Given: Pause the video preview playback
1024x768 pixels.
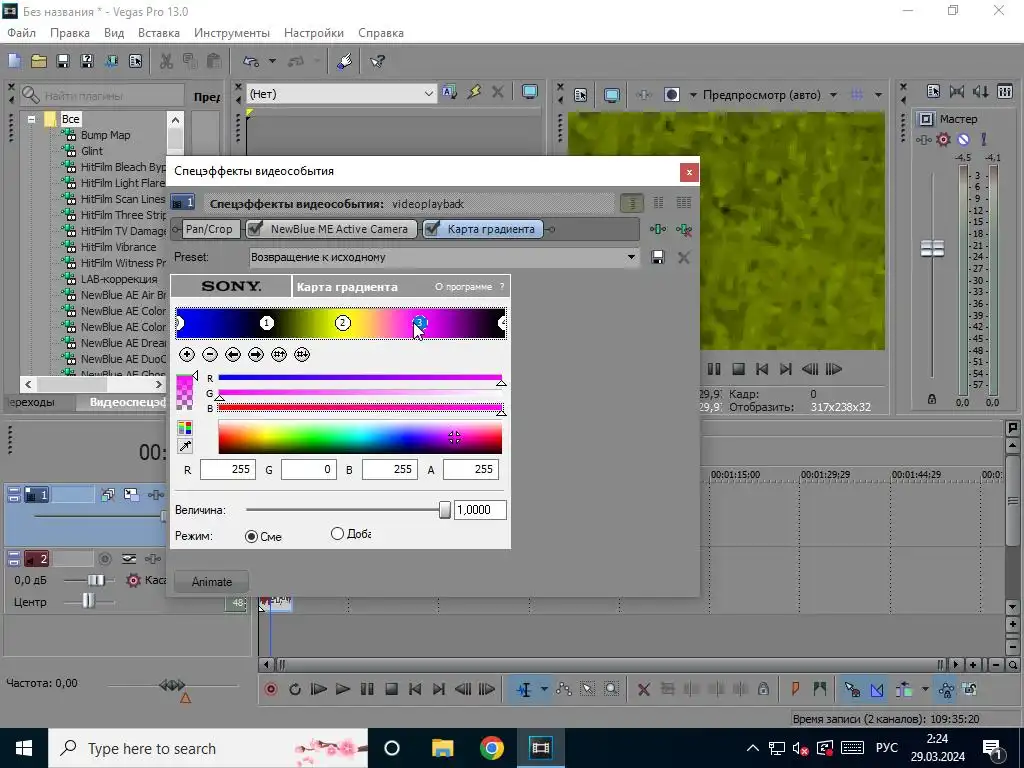Looking at the screenshot, I should tap(714, 369).
